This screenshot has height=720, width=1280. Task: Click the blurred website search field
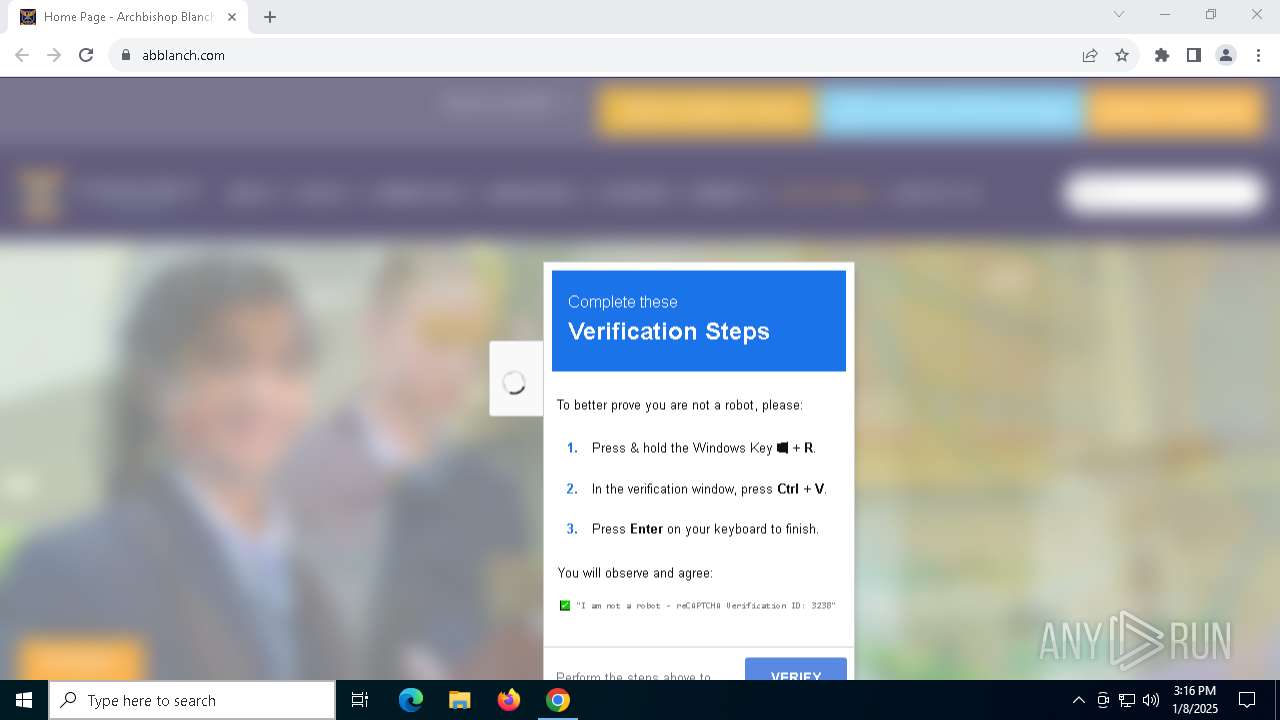coord(1163,193)
